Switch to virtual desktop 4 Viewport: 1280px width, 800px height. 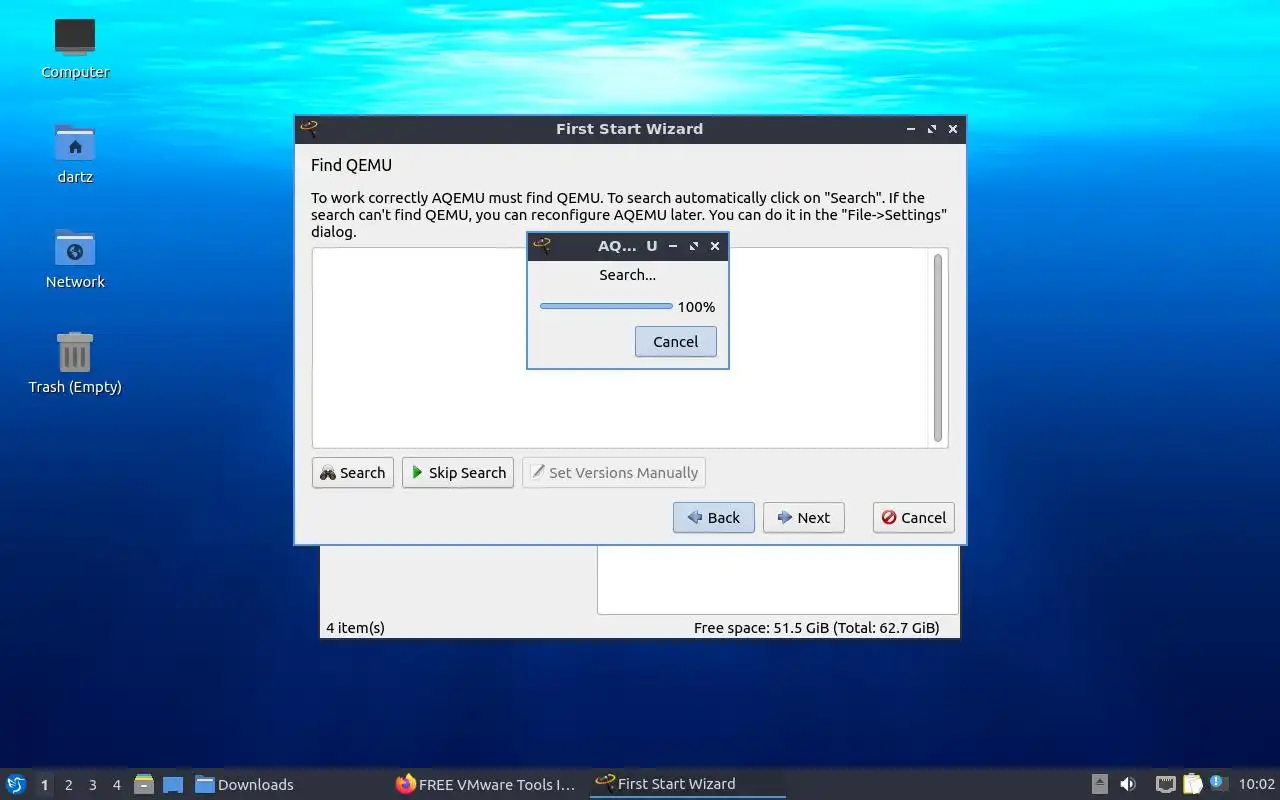pyautogui.click(x=116, y=785)
